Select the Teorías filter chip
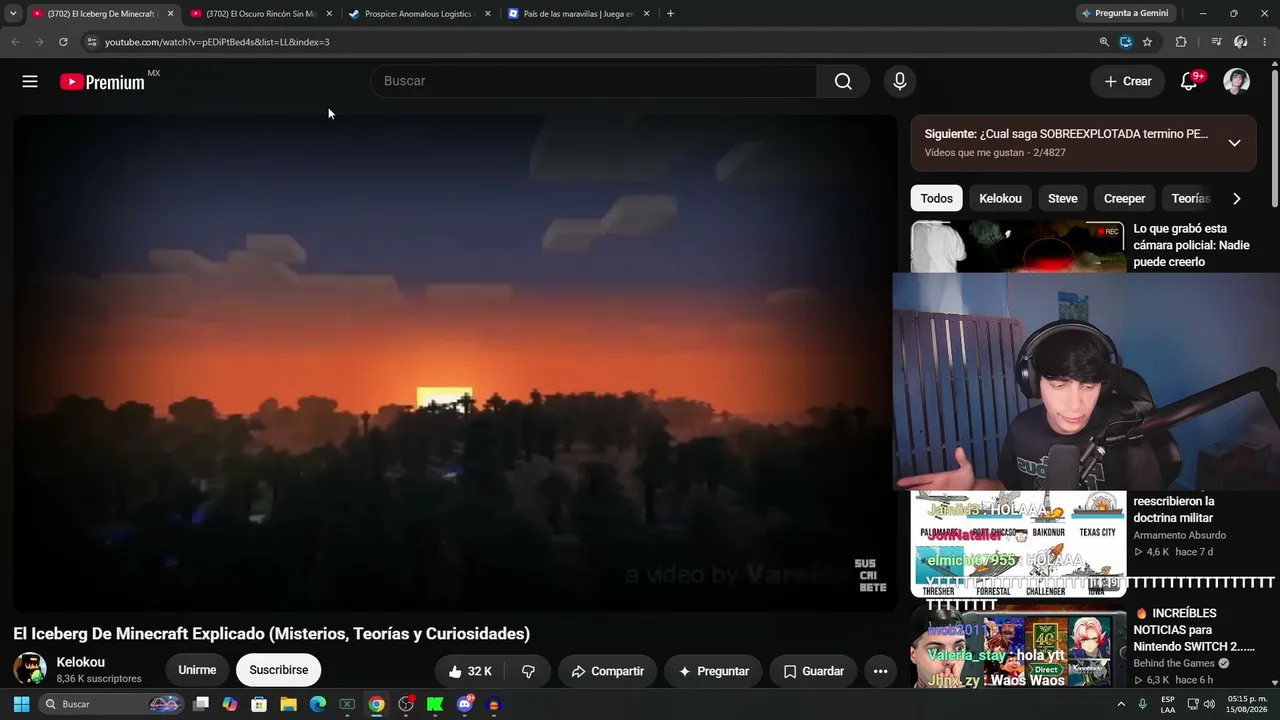This screenshot has height=720, width=1280. [x=1190, y=198]
